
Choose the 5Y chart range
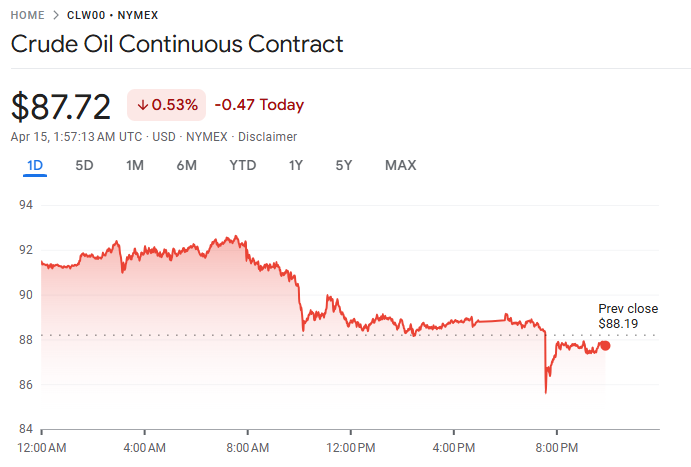[344, 165]
